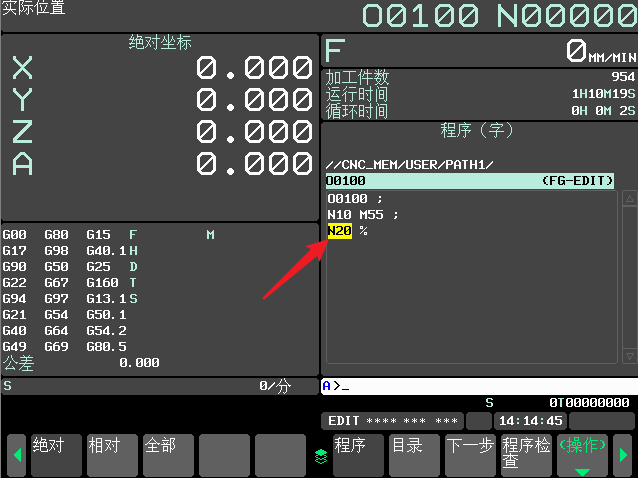Open the 目录 (directory) softkey
This screenshot has height=478, width=638.
pyautogui.click(x=414, y=455)
